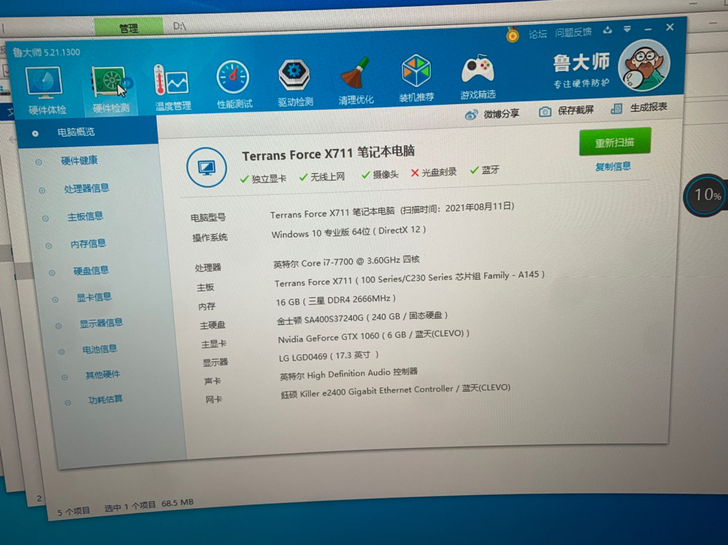728x545 pixels.
Task: Click the round laptop monitor icon
Action: coord(207,167)
